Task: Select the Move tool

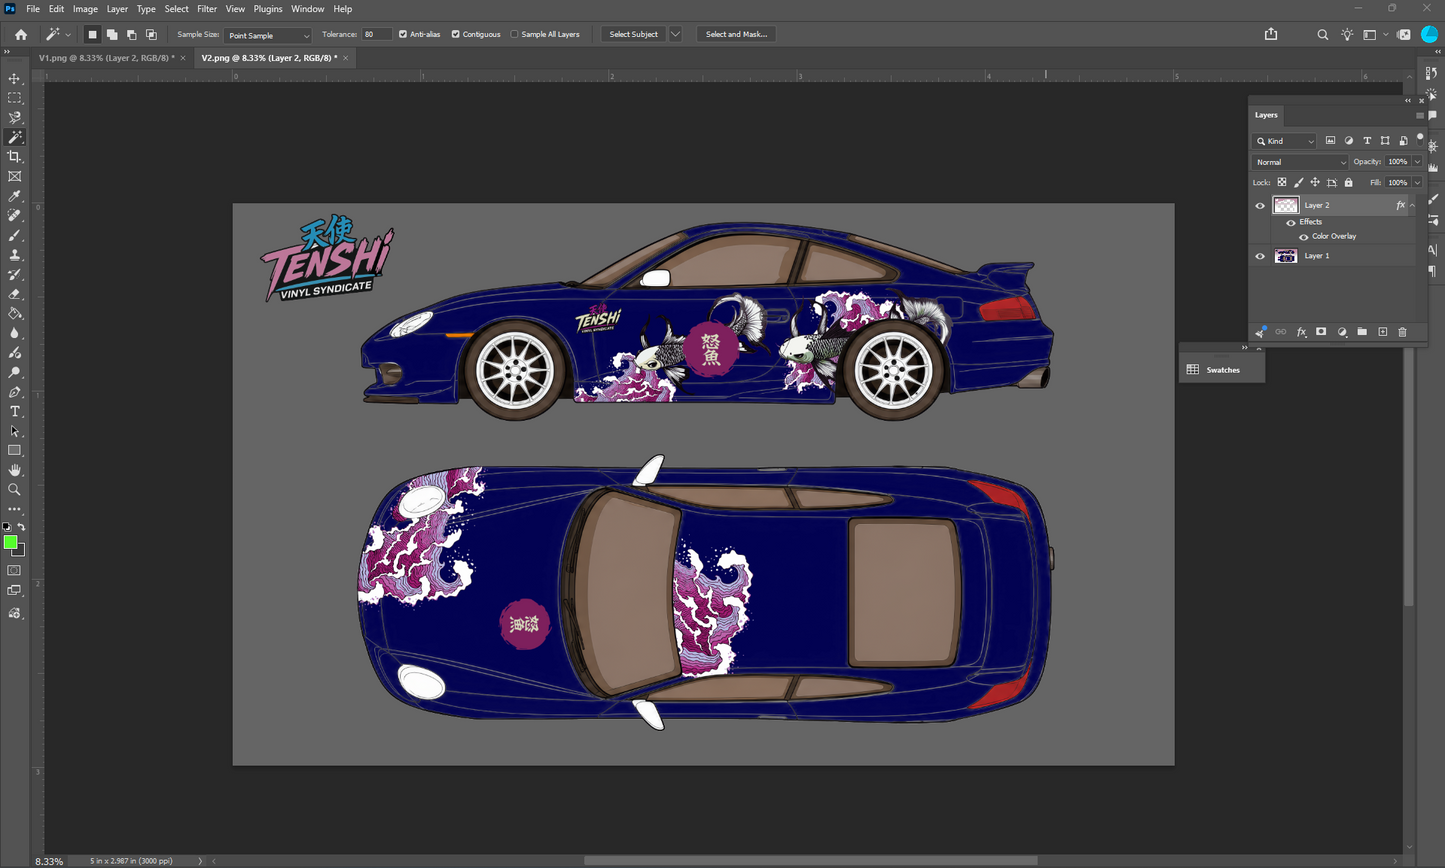Action: [x=14, y=78]
